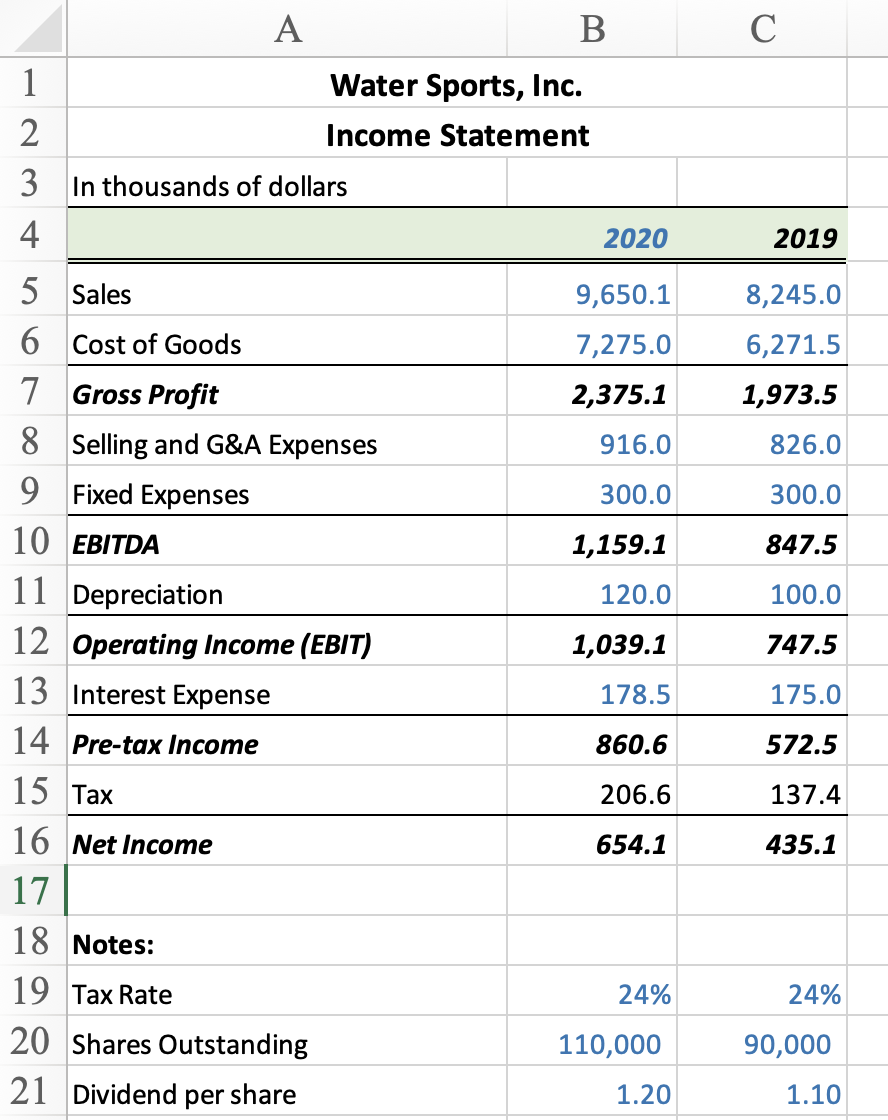
Task: Select the 2019 year header cell
Action: pos(762,235)
